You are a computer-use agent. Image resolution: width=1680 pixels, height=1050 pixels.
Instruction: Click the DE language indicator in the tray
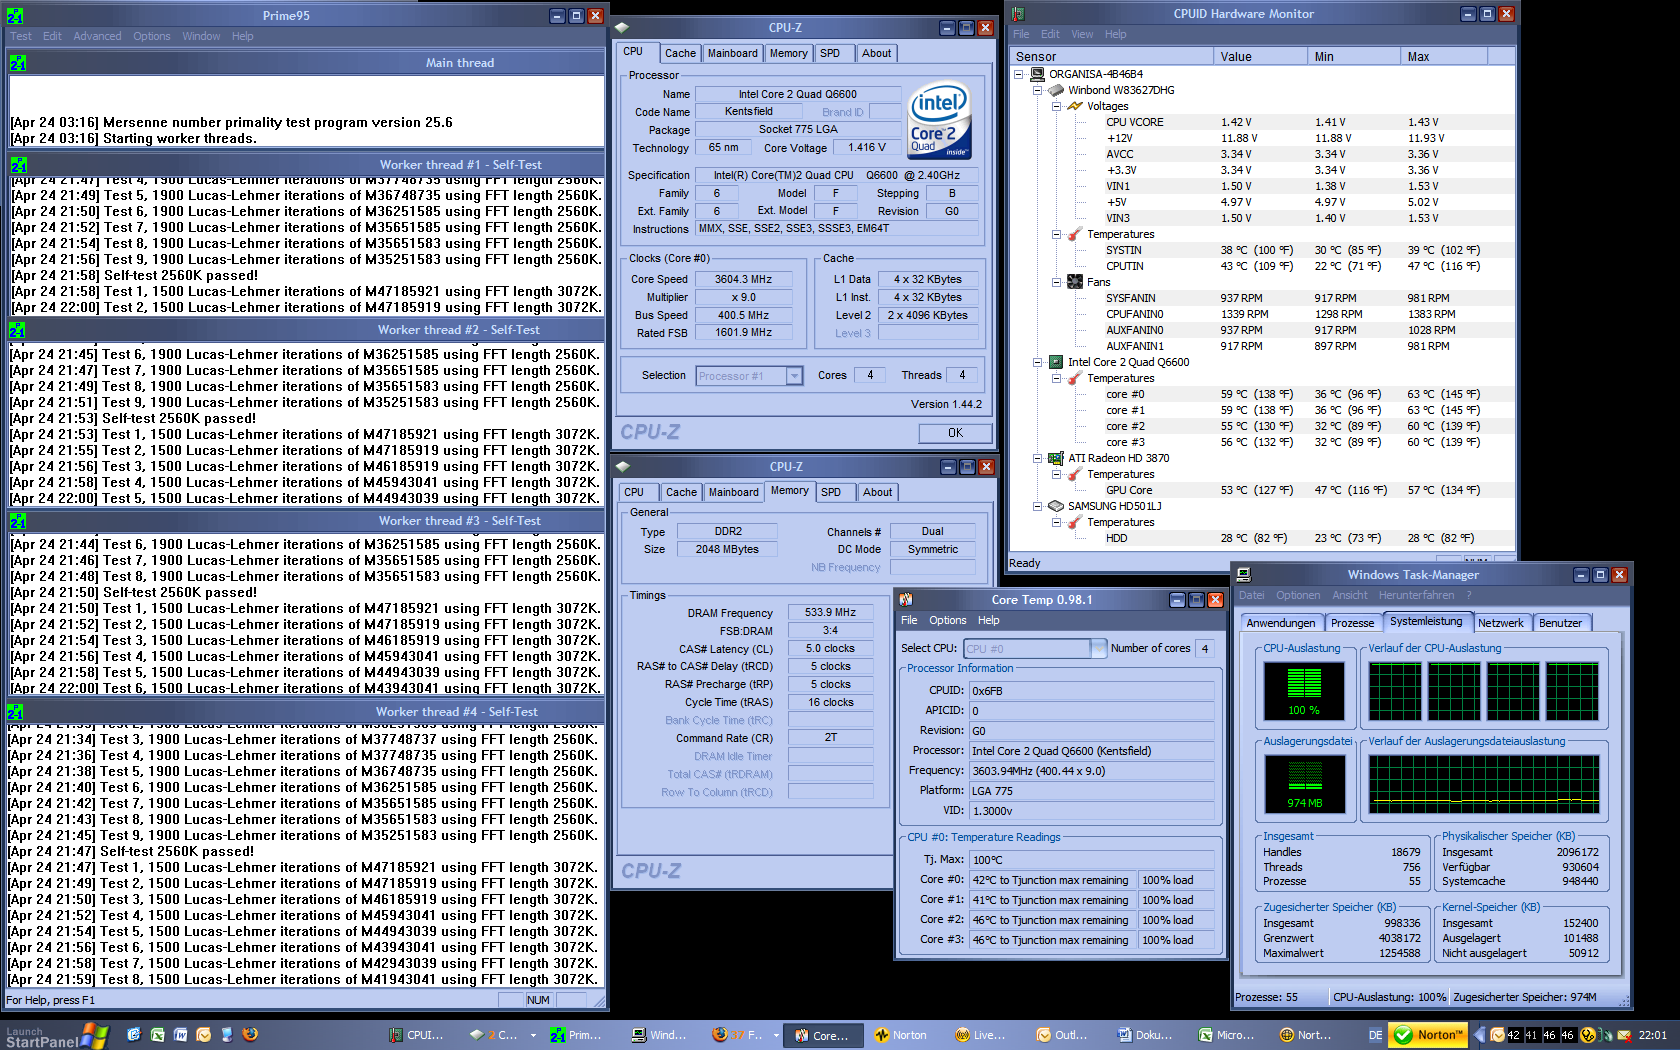point(1376,1035)
